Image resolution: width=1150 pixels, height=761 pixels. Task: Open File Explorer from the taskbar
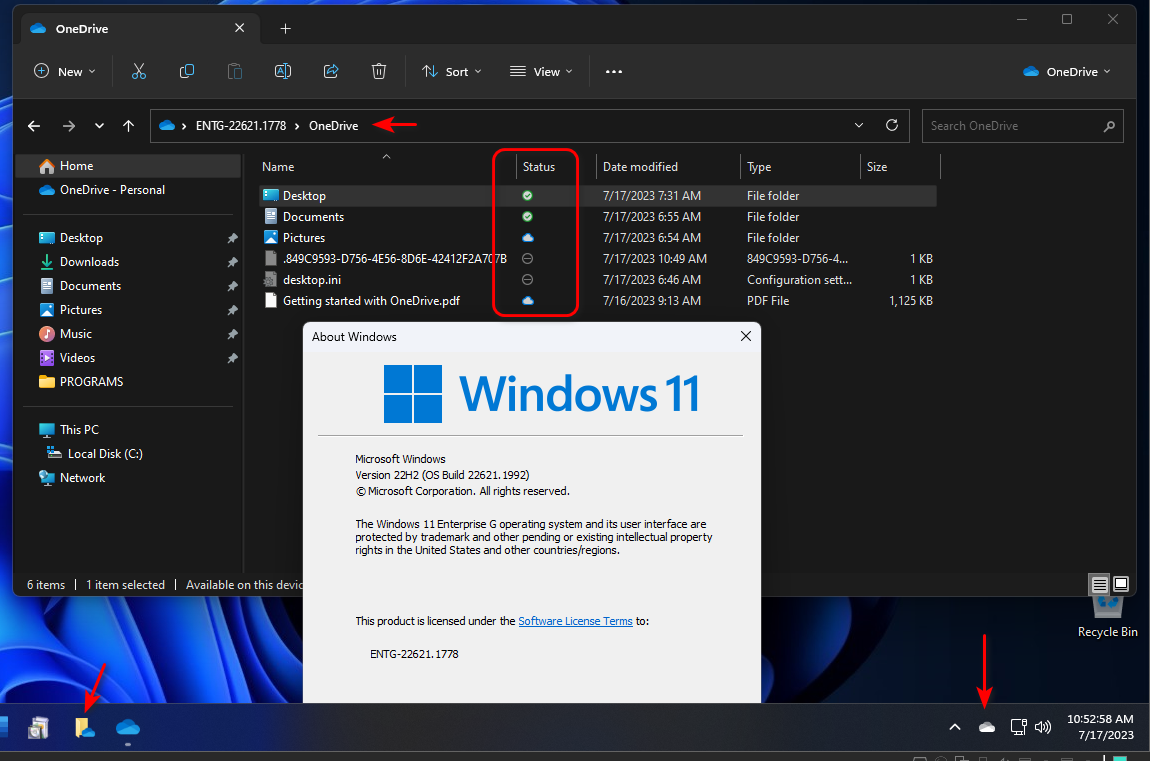pos(85,727)
